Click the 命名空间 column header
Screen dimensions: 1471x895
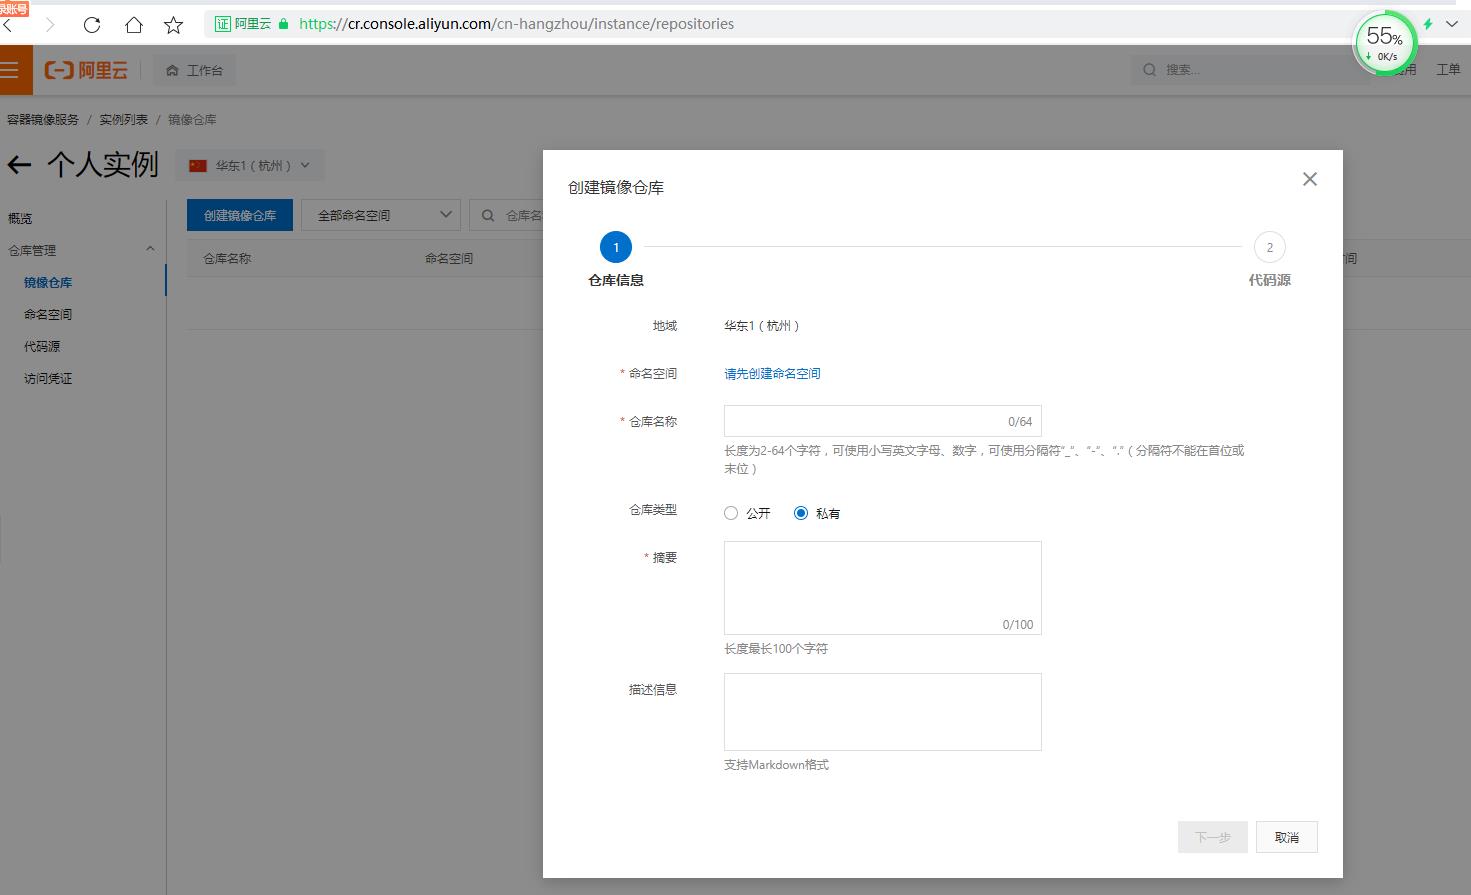(x=449, y=258)
